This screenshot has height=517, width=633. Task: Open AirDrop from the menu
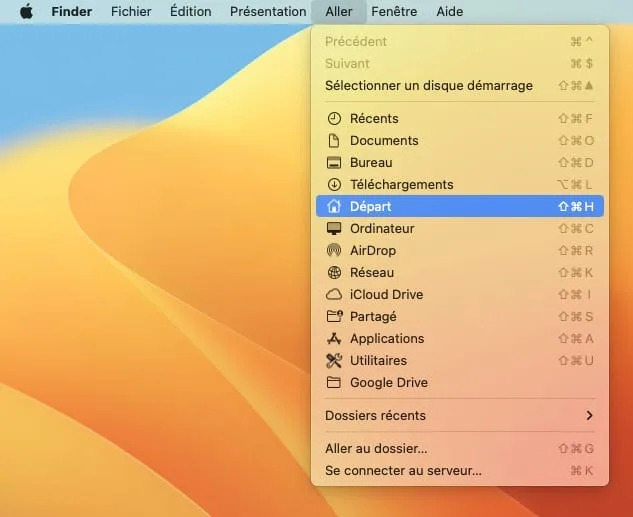click(460, 250)
